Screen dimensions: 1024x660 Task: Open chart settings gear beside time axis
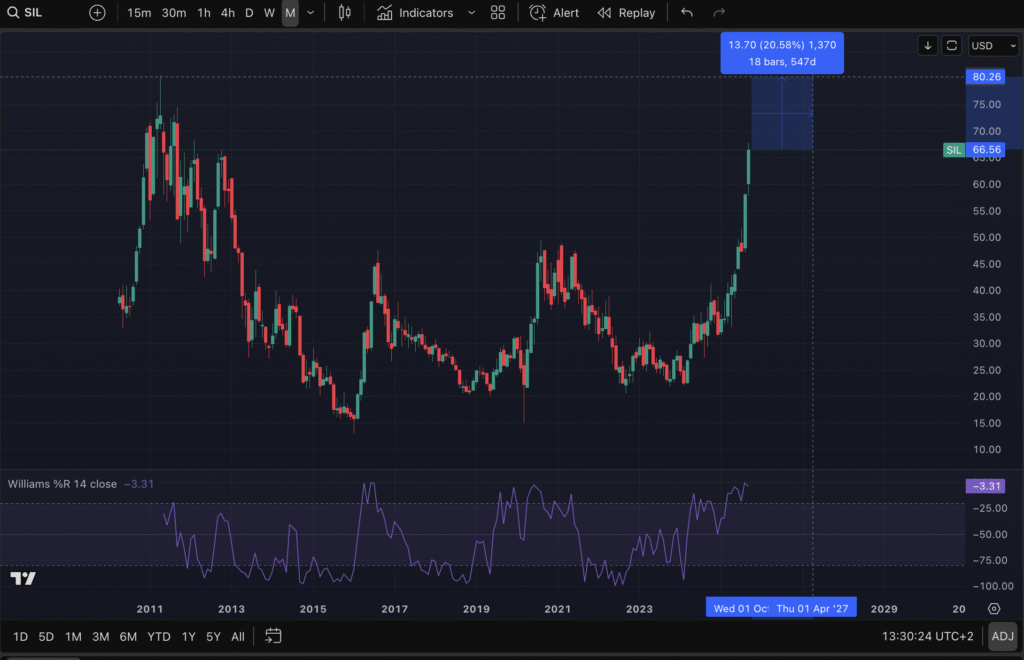(x=994, y=608)
